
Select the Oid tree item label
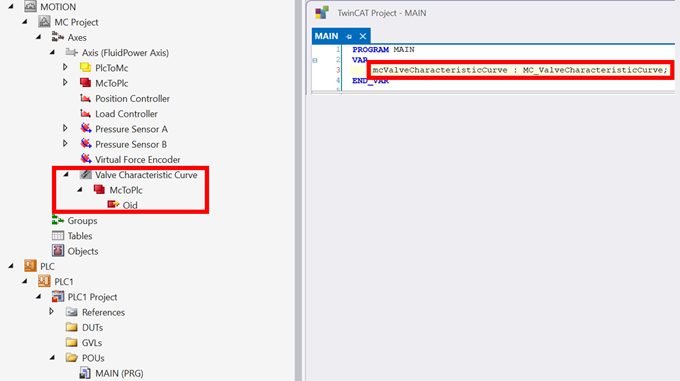(130, 205)
